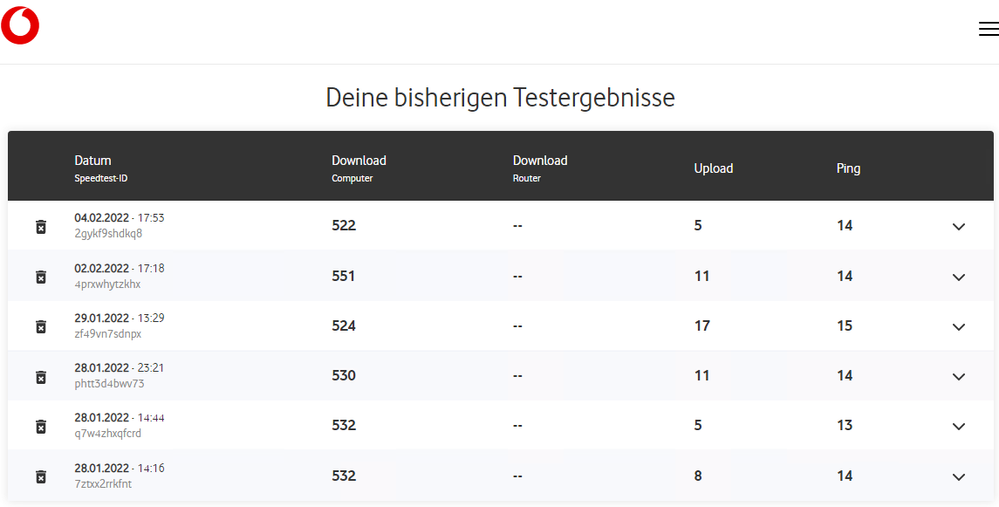The width and height of the screenshot is (999, 507).
Task: Delete the 29.01.2022 13:29 test result
Action: click(x=41, y=327)
